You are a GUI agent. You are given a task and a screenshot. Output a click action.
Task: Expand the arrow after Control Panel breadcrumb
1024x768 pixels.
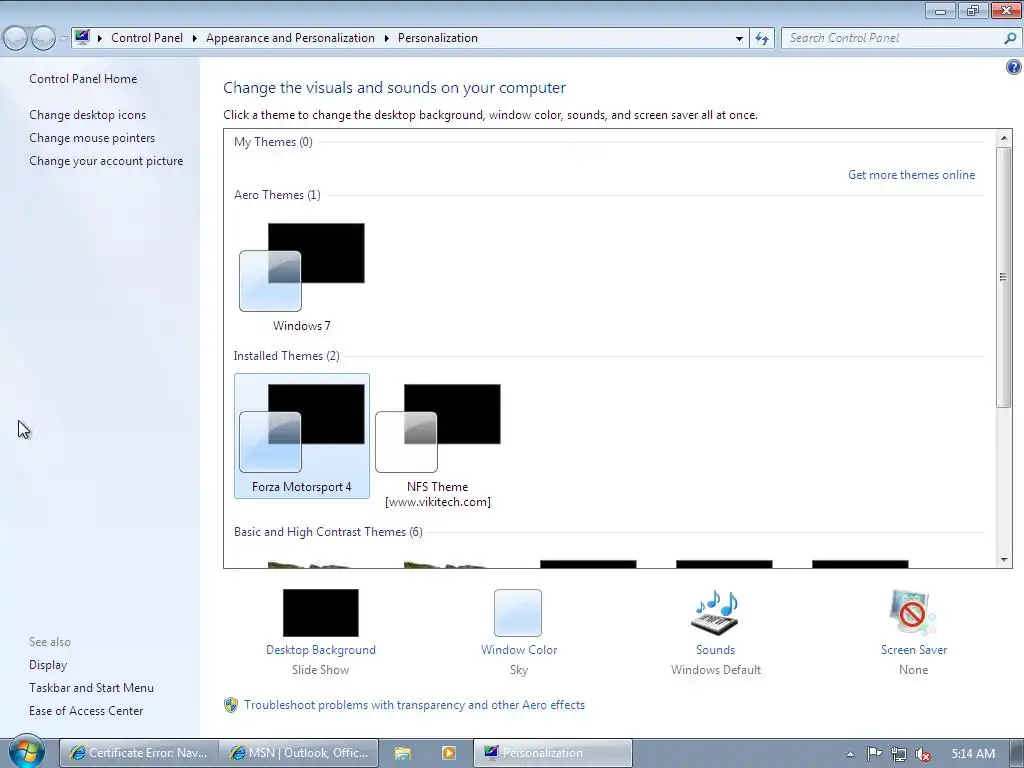195,38
